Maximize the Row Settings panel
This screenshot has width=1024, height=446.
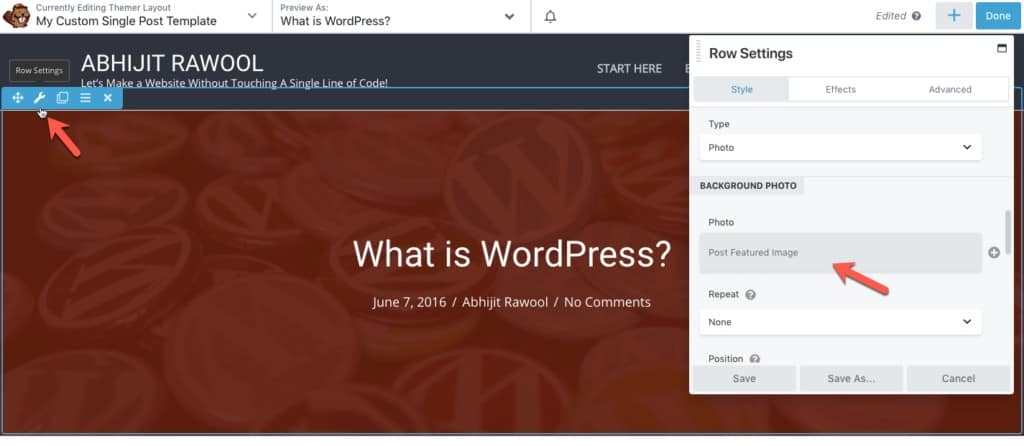(x=1002, y=48)
